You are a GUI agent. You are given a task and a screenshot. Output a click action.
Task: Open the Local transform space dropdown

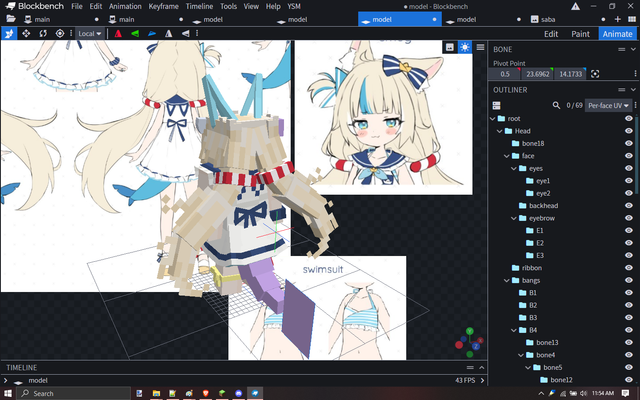89,33
